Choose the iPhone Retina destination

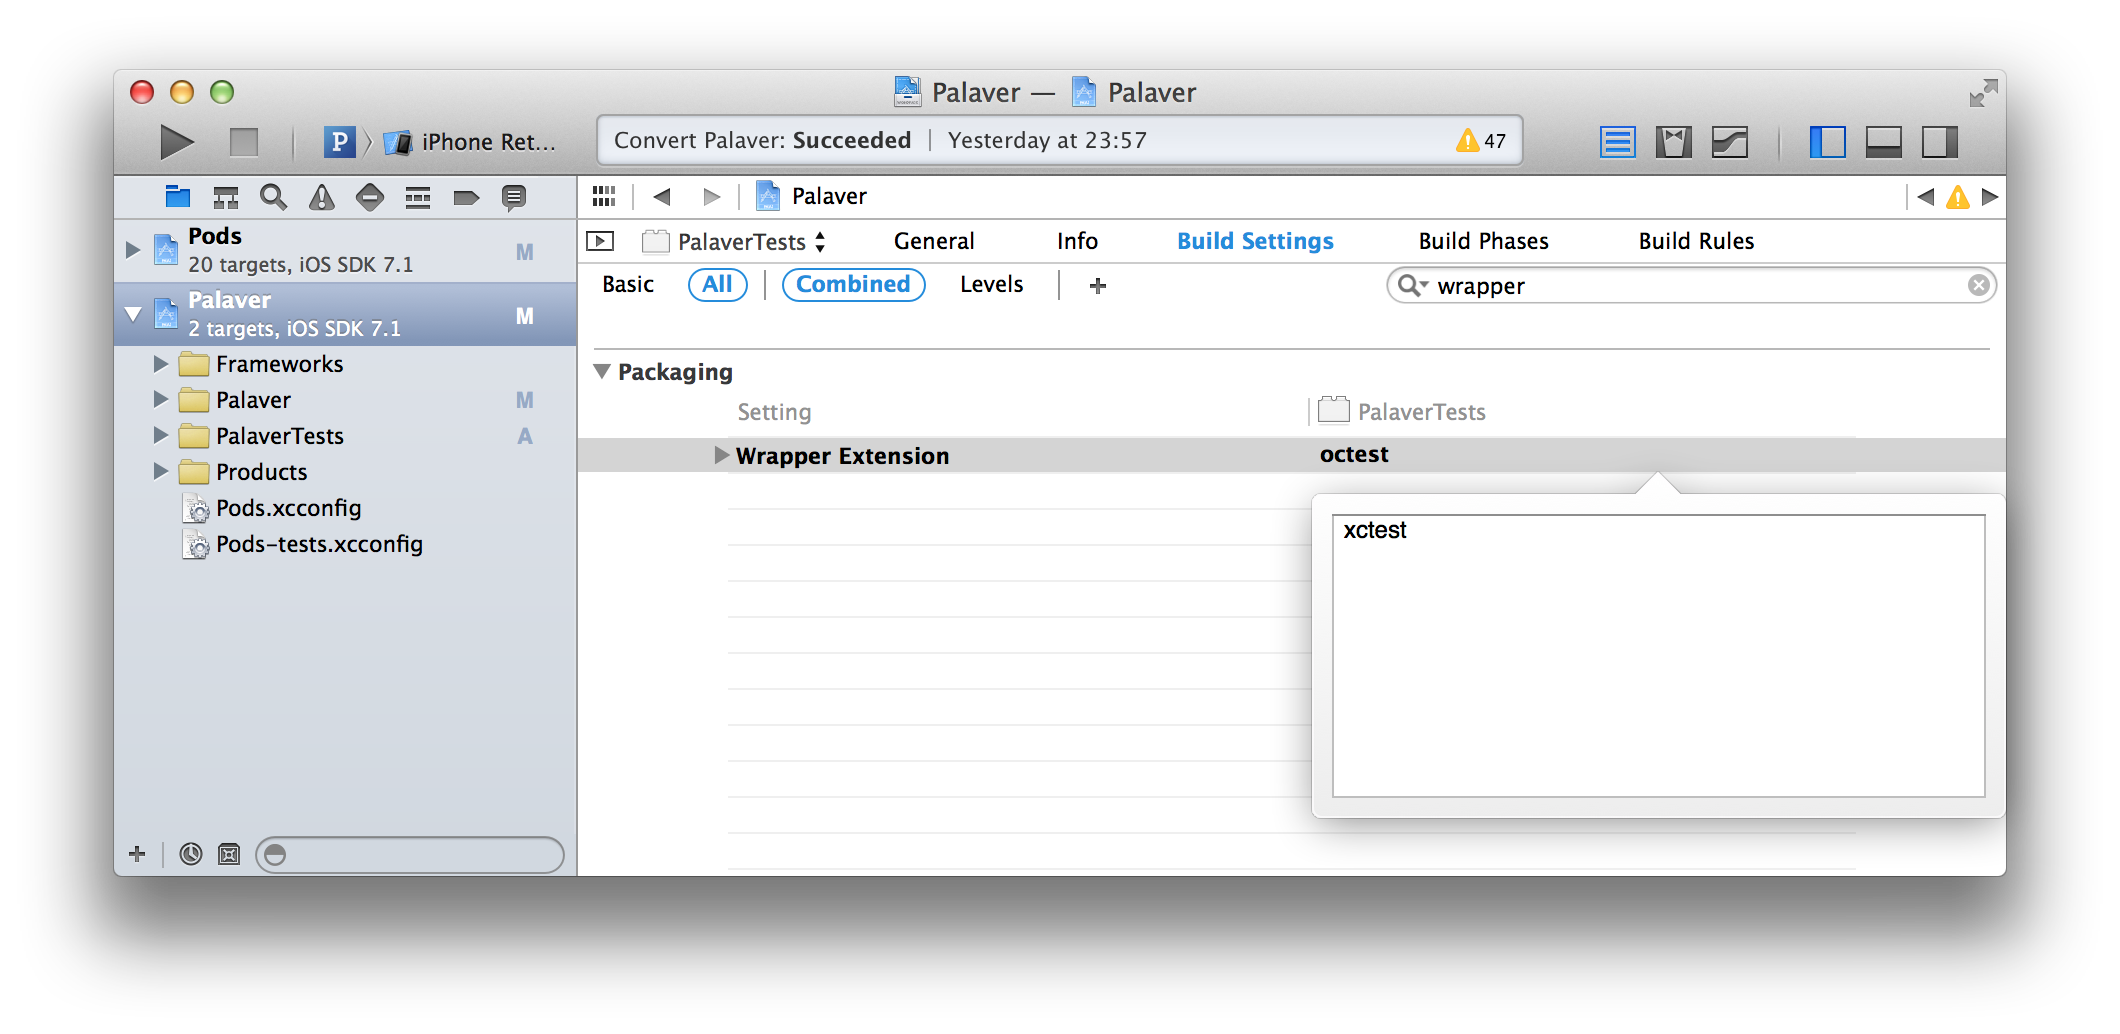point(471,142)
